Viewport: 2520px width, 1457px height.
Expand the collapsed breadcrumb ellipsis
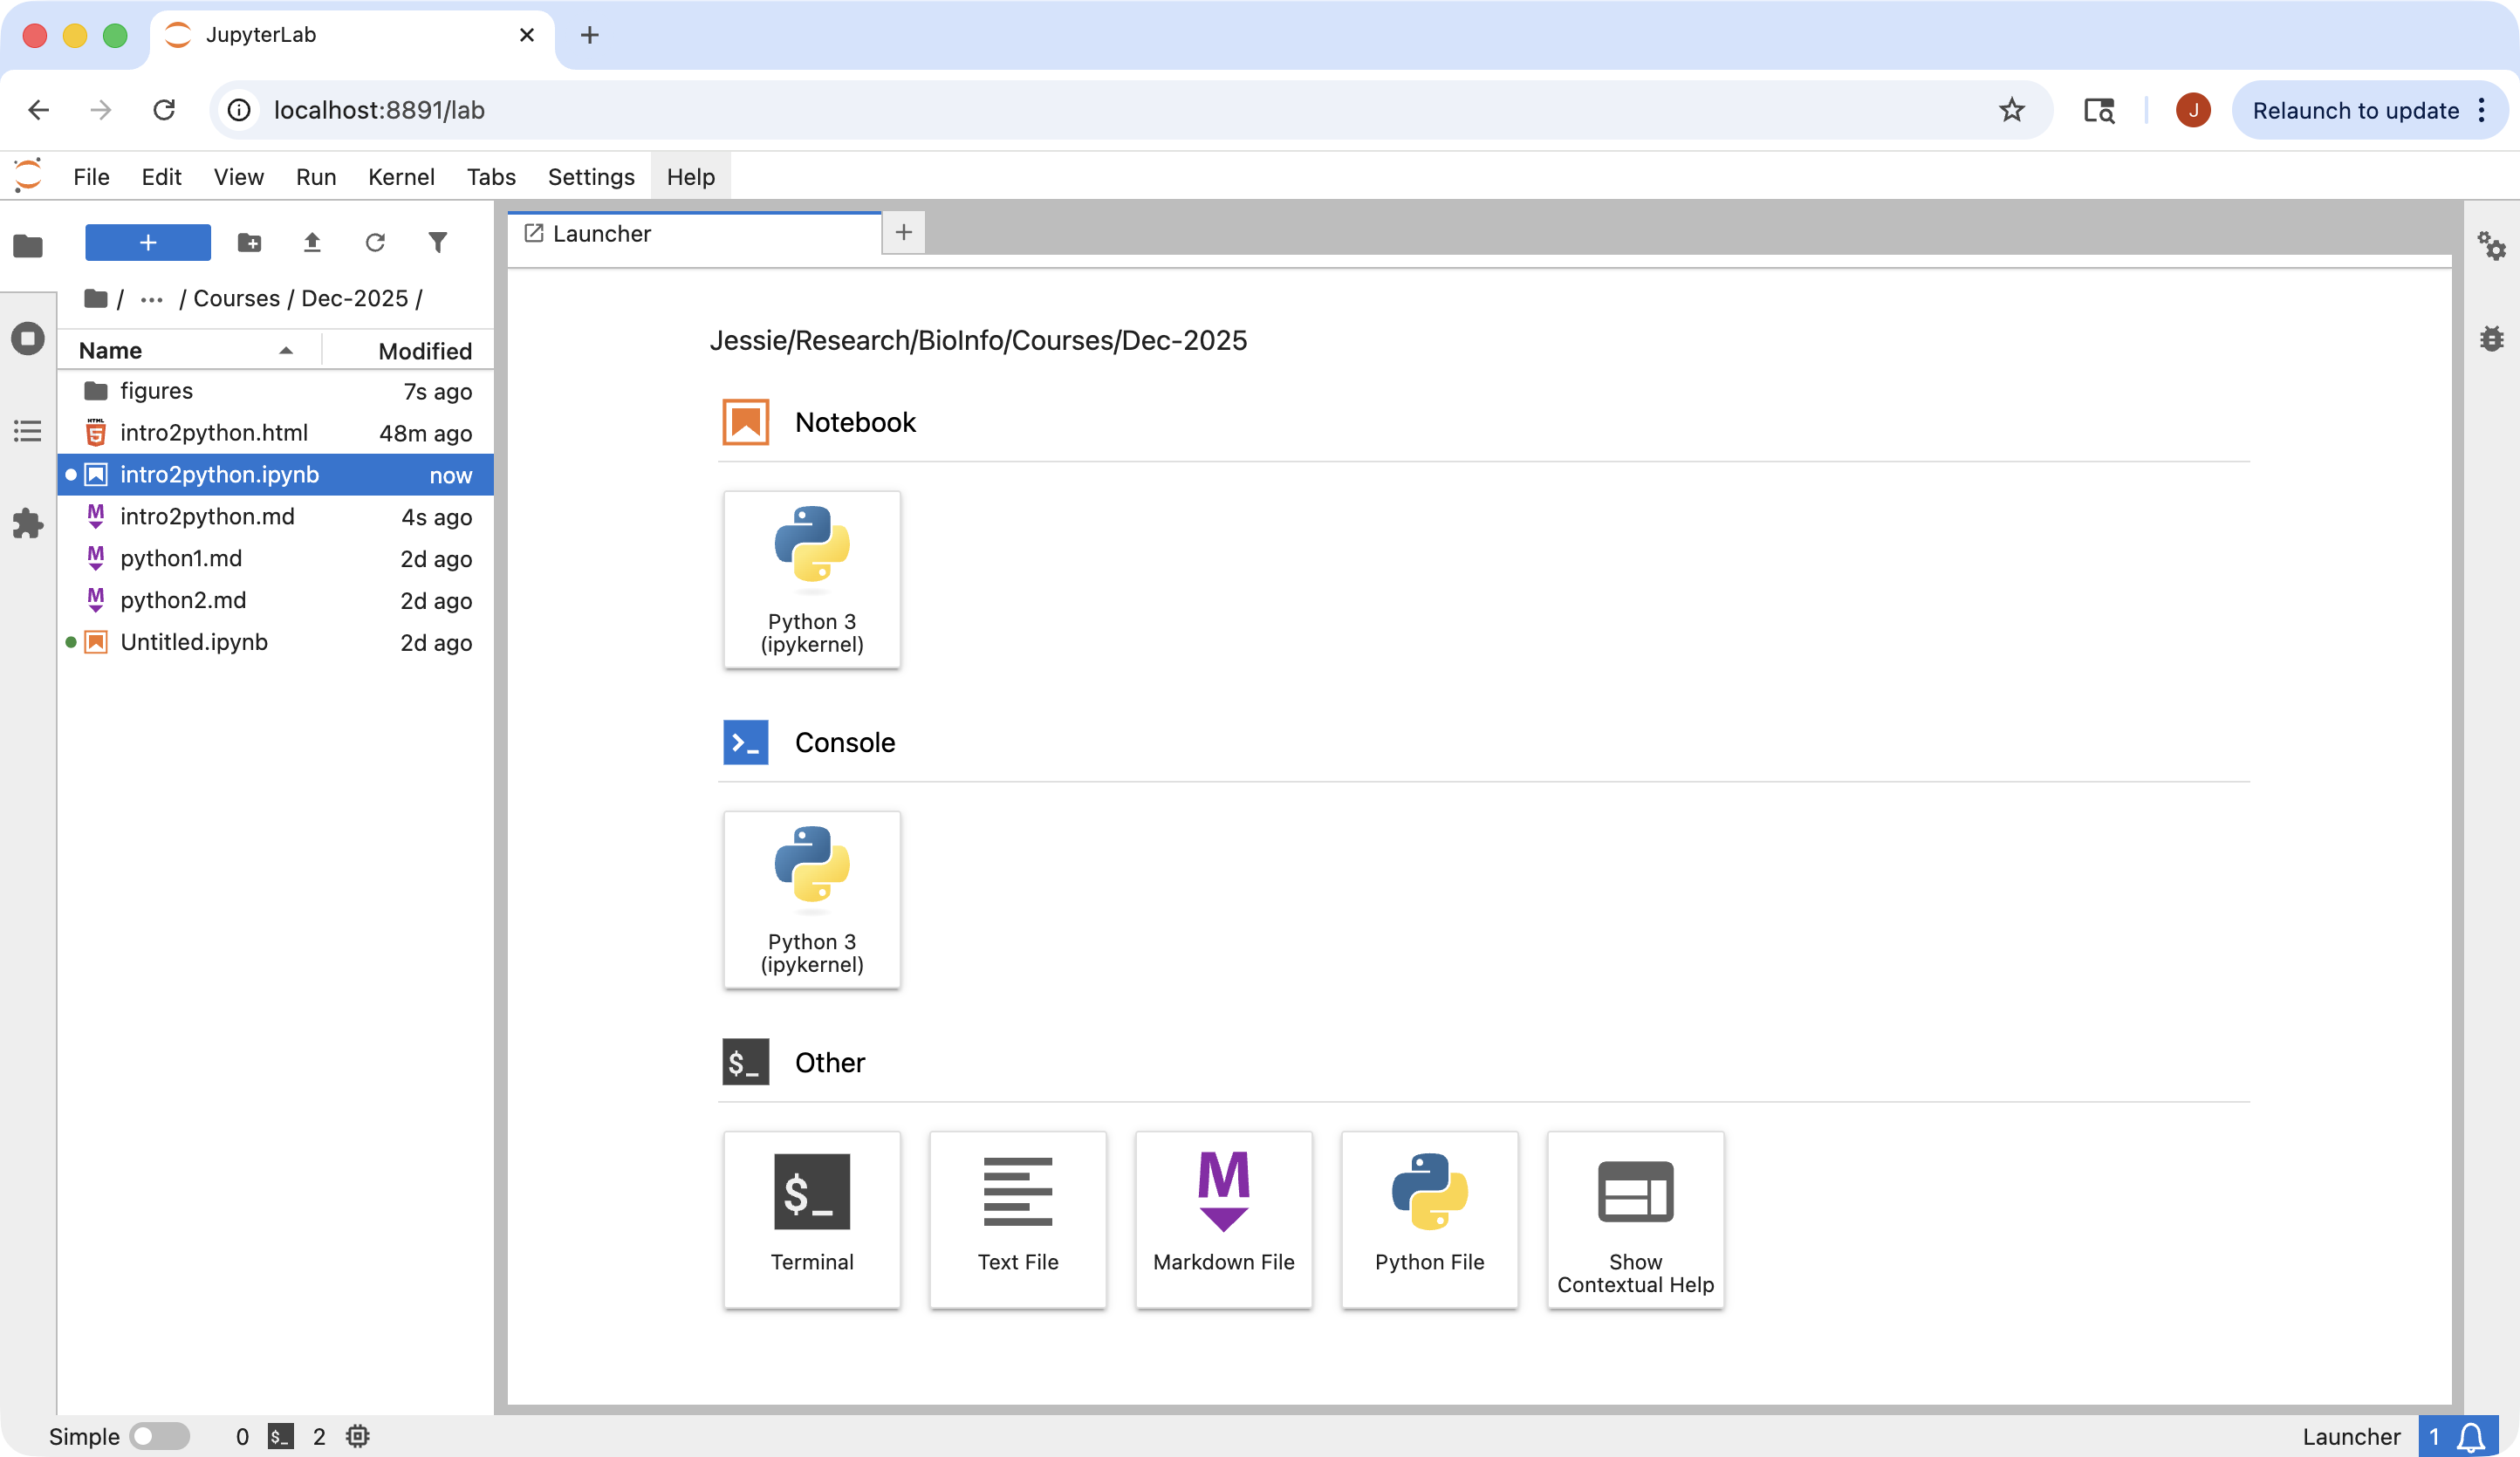pos(151,299)
